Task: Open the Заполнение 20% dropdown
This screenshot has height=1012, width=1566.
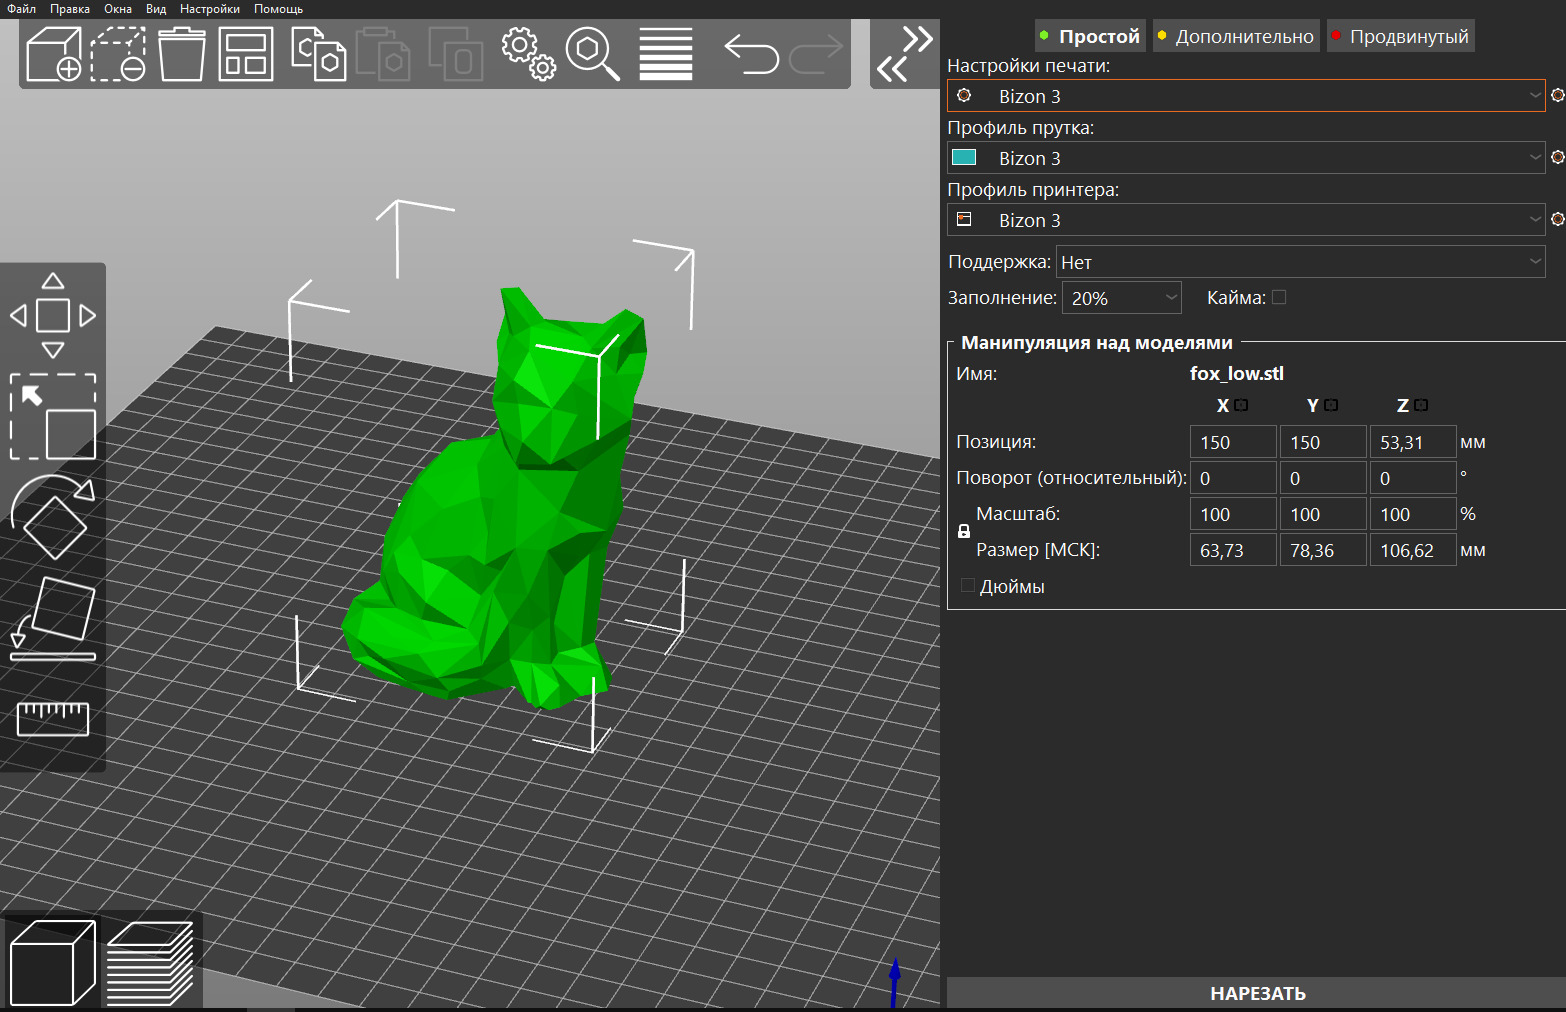Action: click(x=1121, y=298)
